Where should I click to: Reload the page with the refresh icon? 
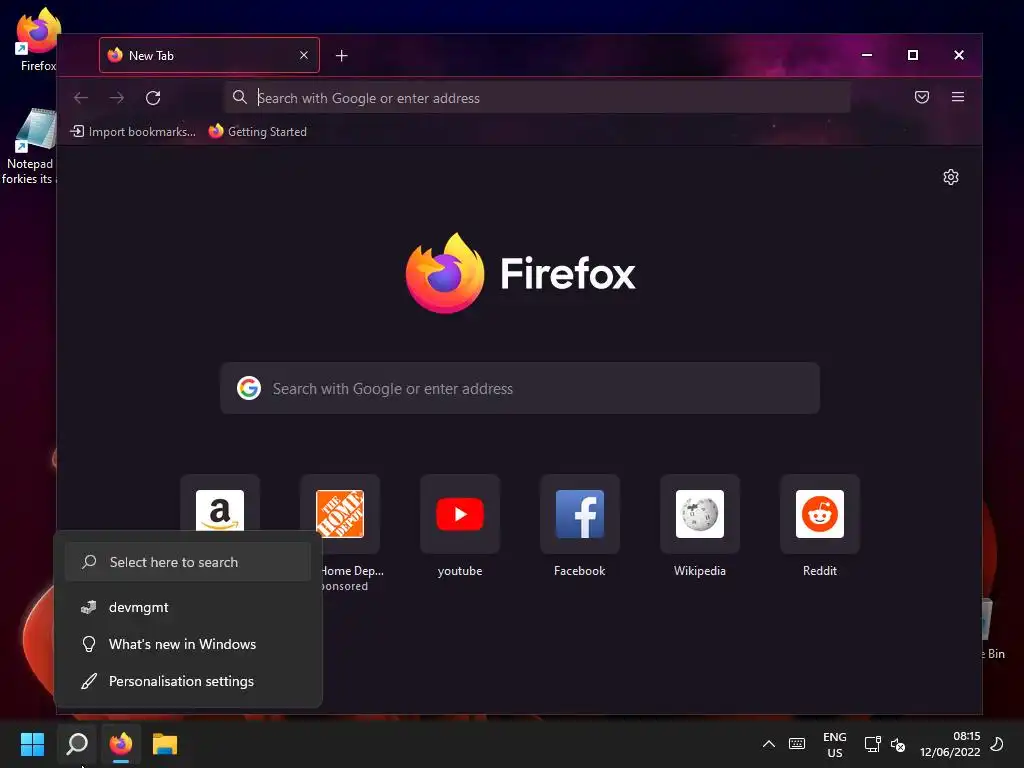(x=153, y=98)
